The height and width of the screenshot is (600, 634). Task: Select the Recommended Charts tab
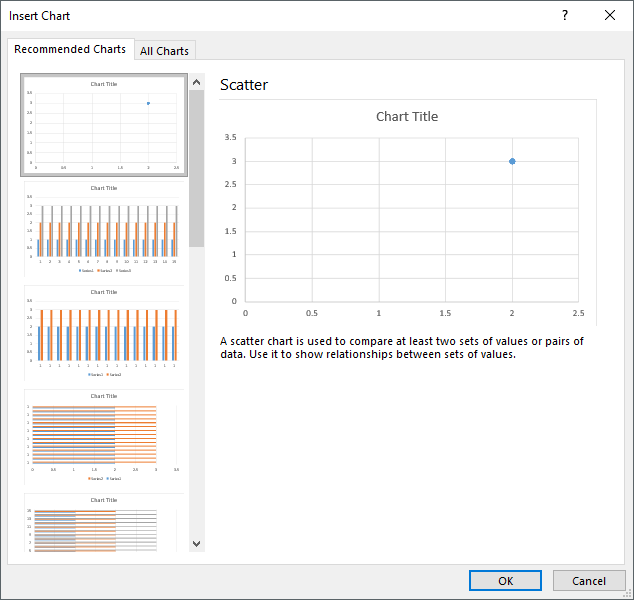(70, 49)
